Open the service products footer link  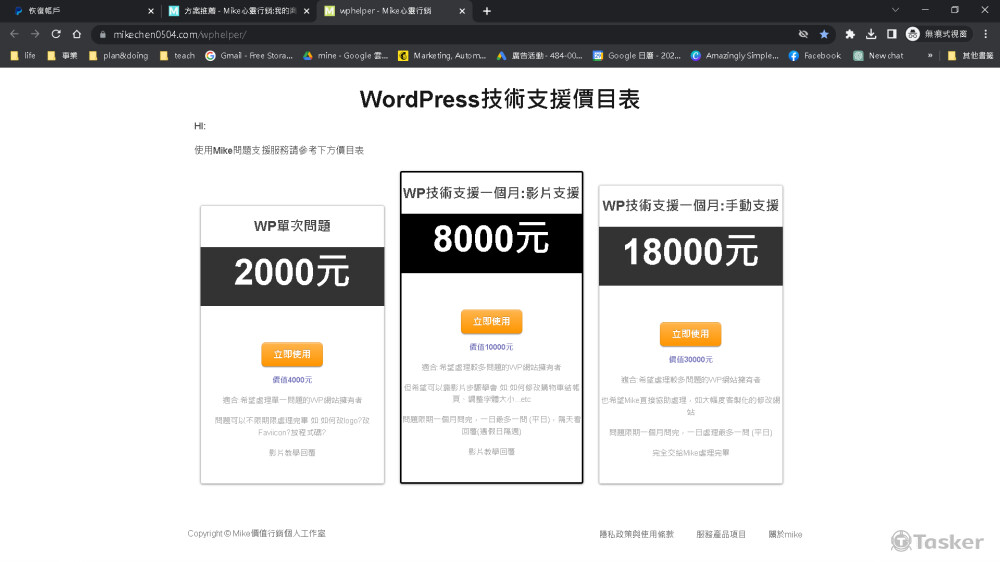click(x=721, y=535)
